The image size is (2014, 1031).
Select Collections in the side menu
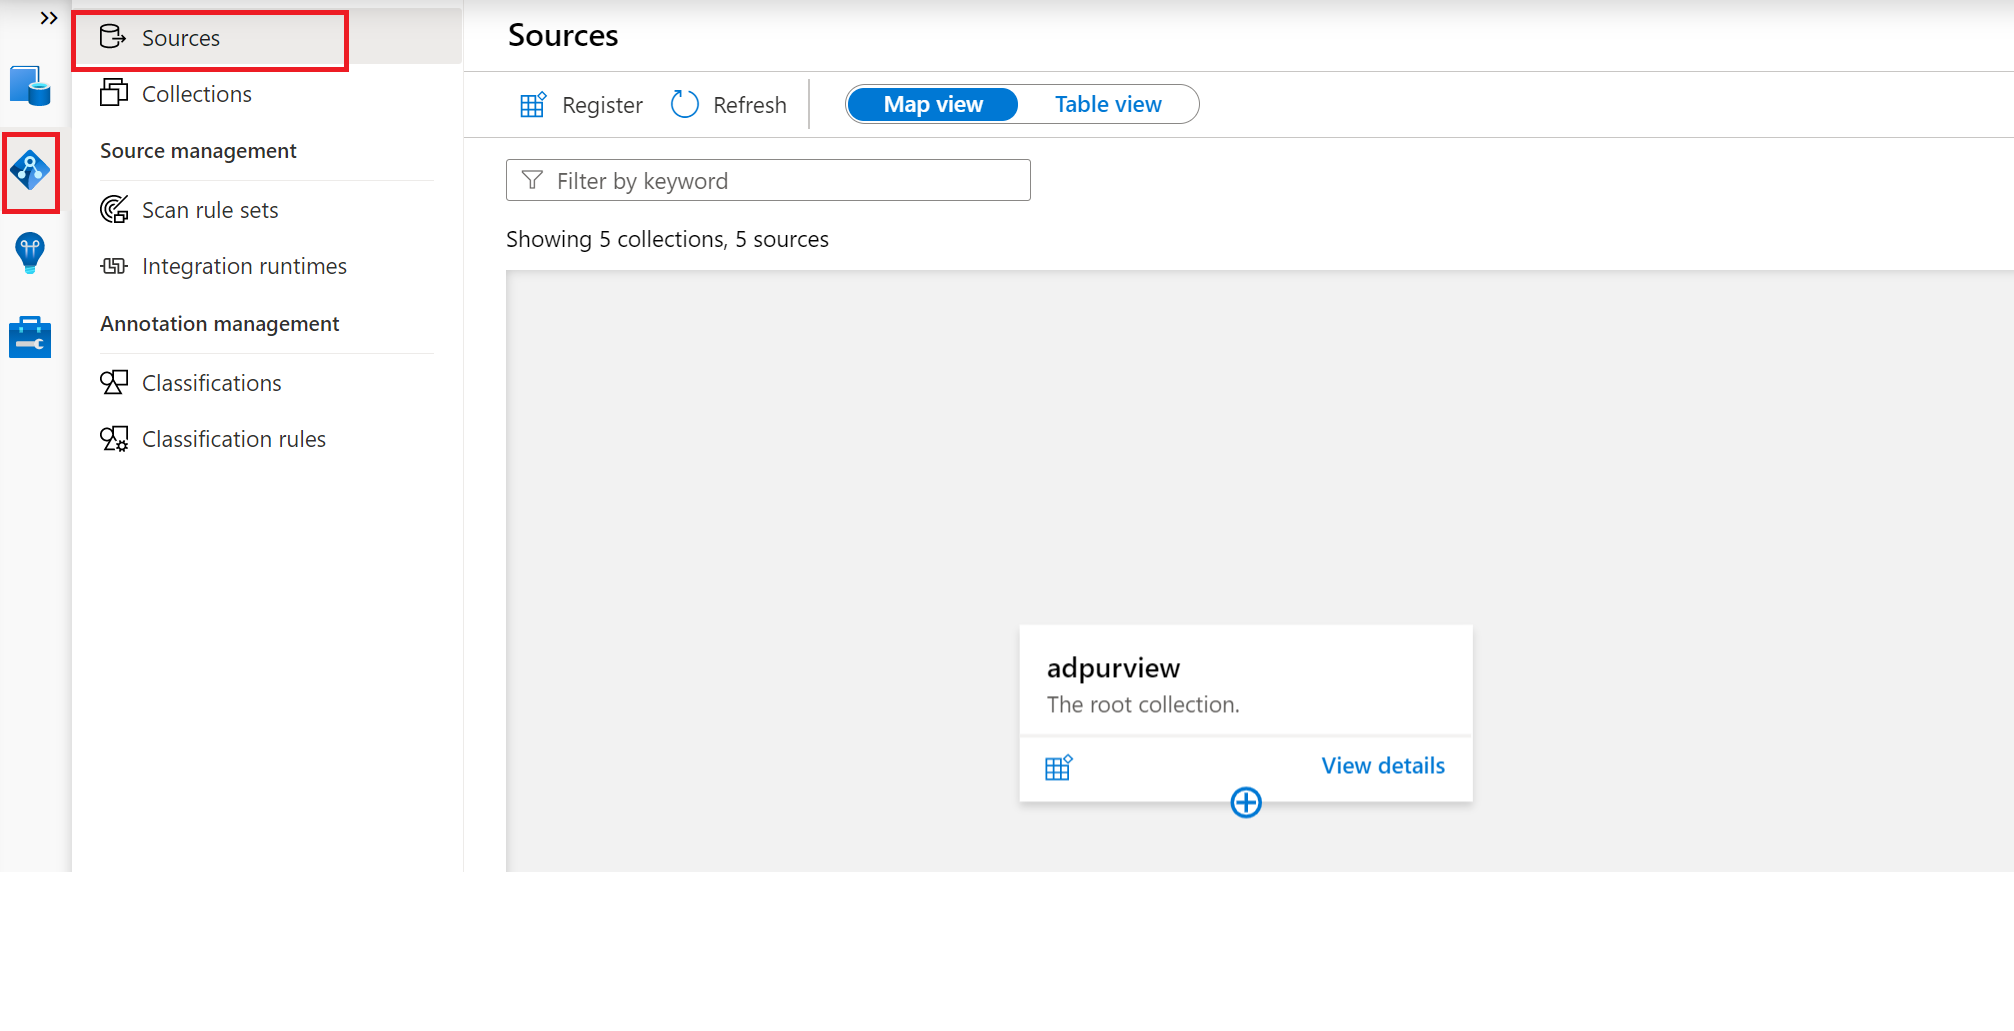(196, 94)
